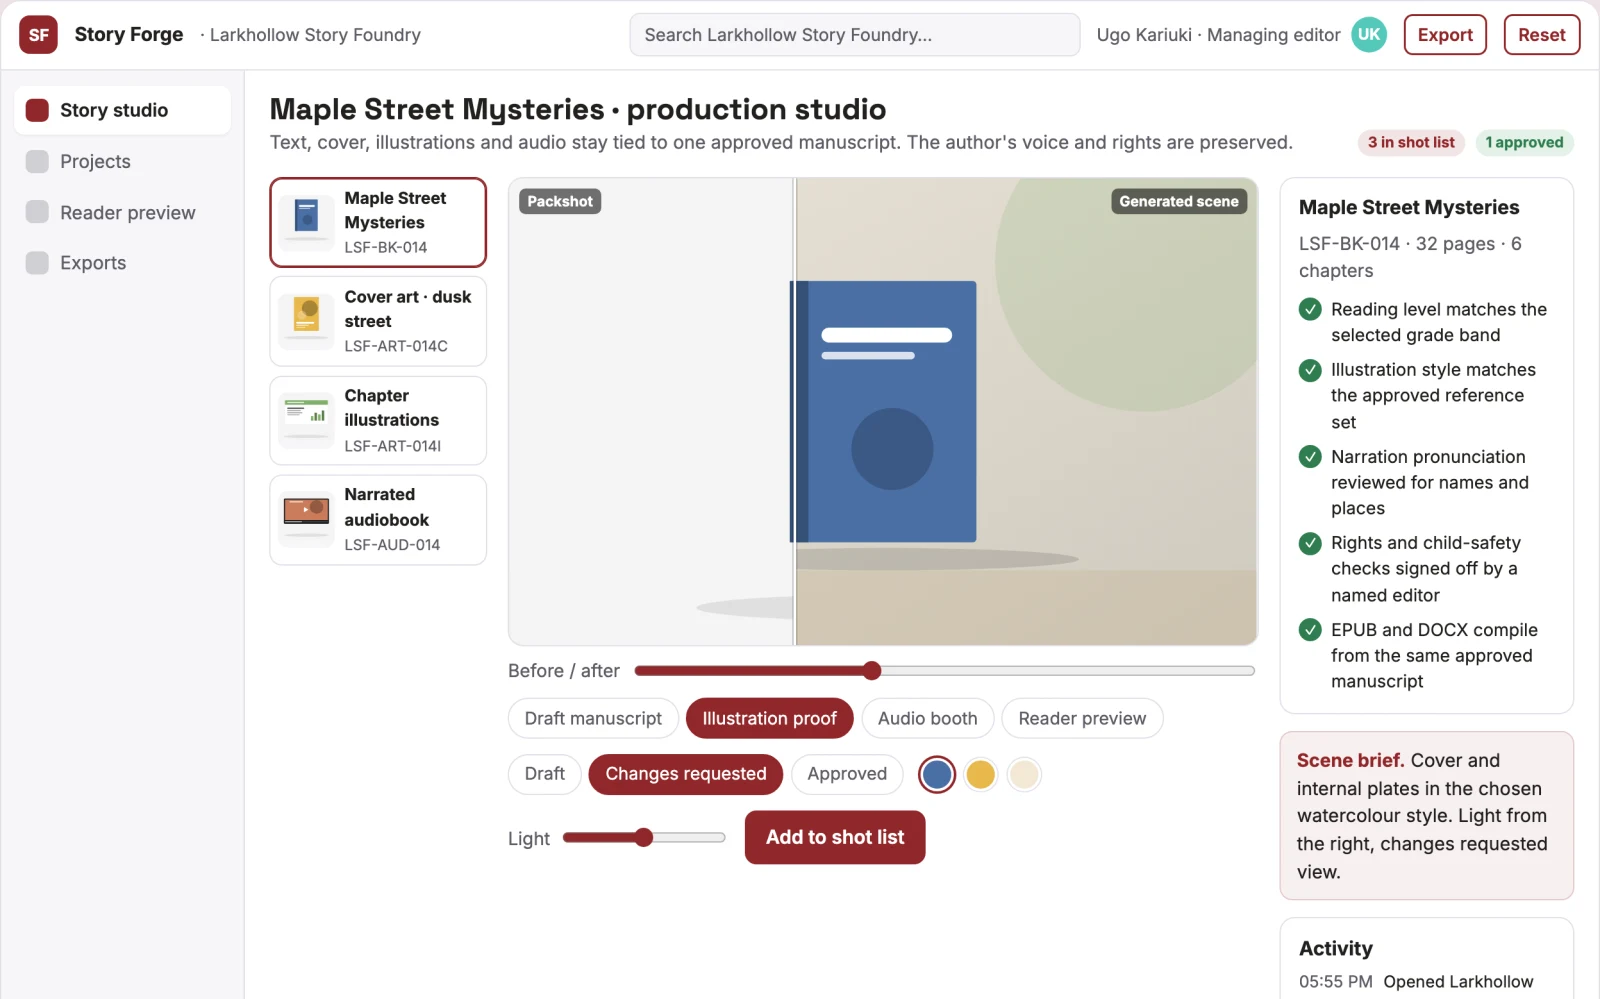Click the Export button

click(x=1445, y=35)
